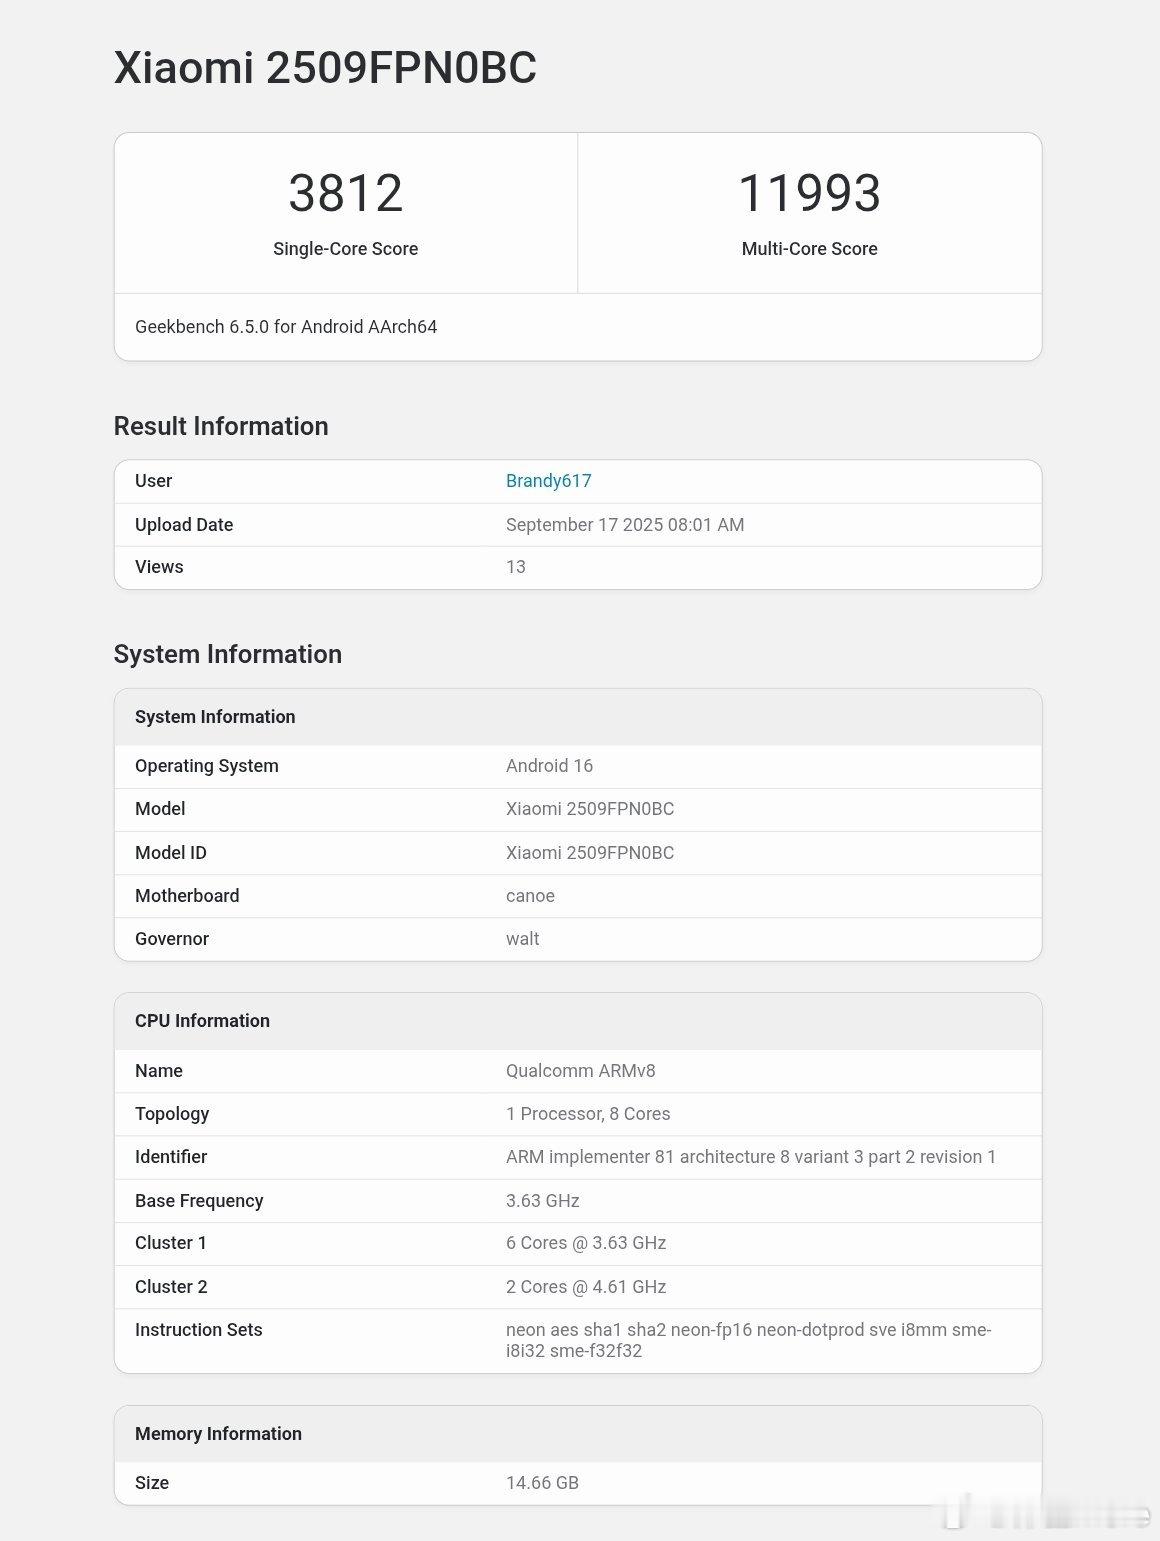Select the motherboard value canoe
1160x1541 pixels.
coord(530,896)
